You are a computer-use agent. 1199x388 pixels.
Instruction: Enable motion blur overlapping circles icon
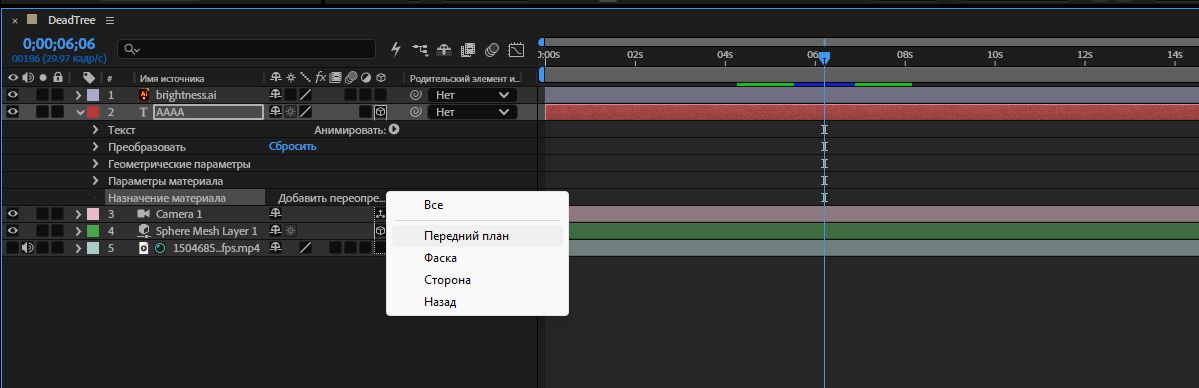pyautogui.click(x=492, y=49)
